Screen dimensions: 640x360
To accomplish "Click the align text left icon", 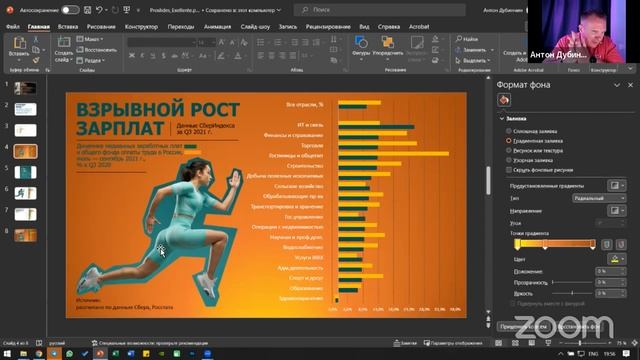I will [x=260, y=56].
